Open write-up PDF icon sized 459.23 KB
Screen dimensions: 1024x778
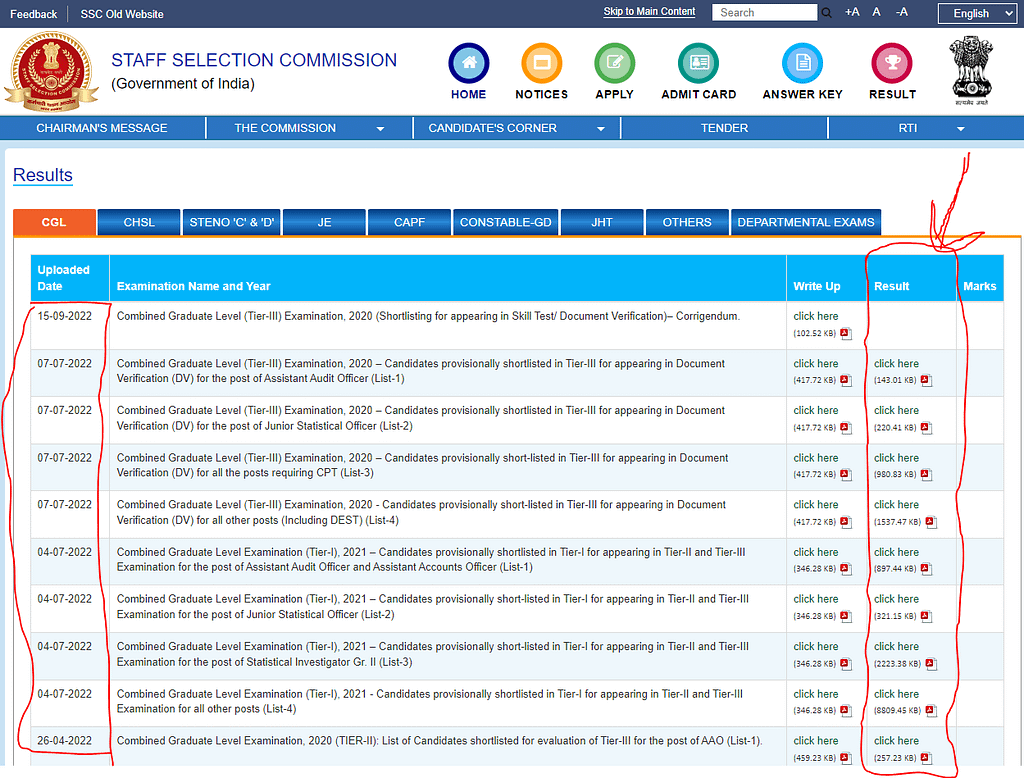pos(846,758)
